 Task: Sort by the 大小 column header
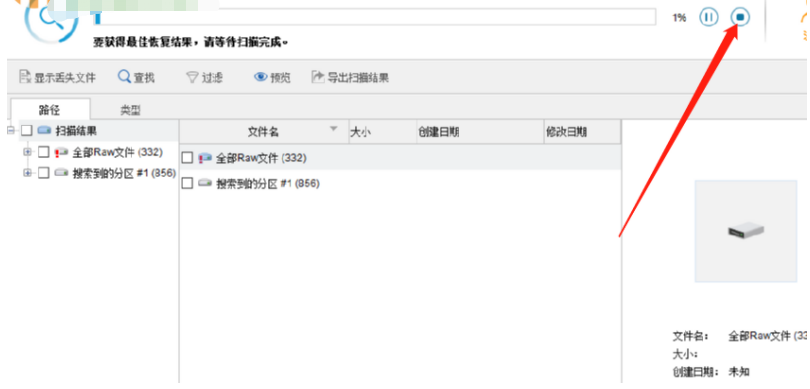383,132
